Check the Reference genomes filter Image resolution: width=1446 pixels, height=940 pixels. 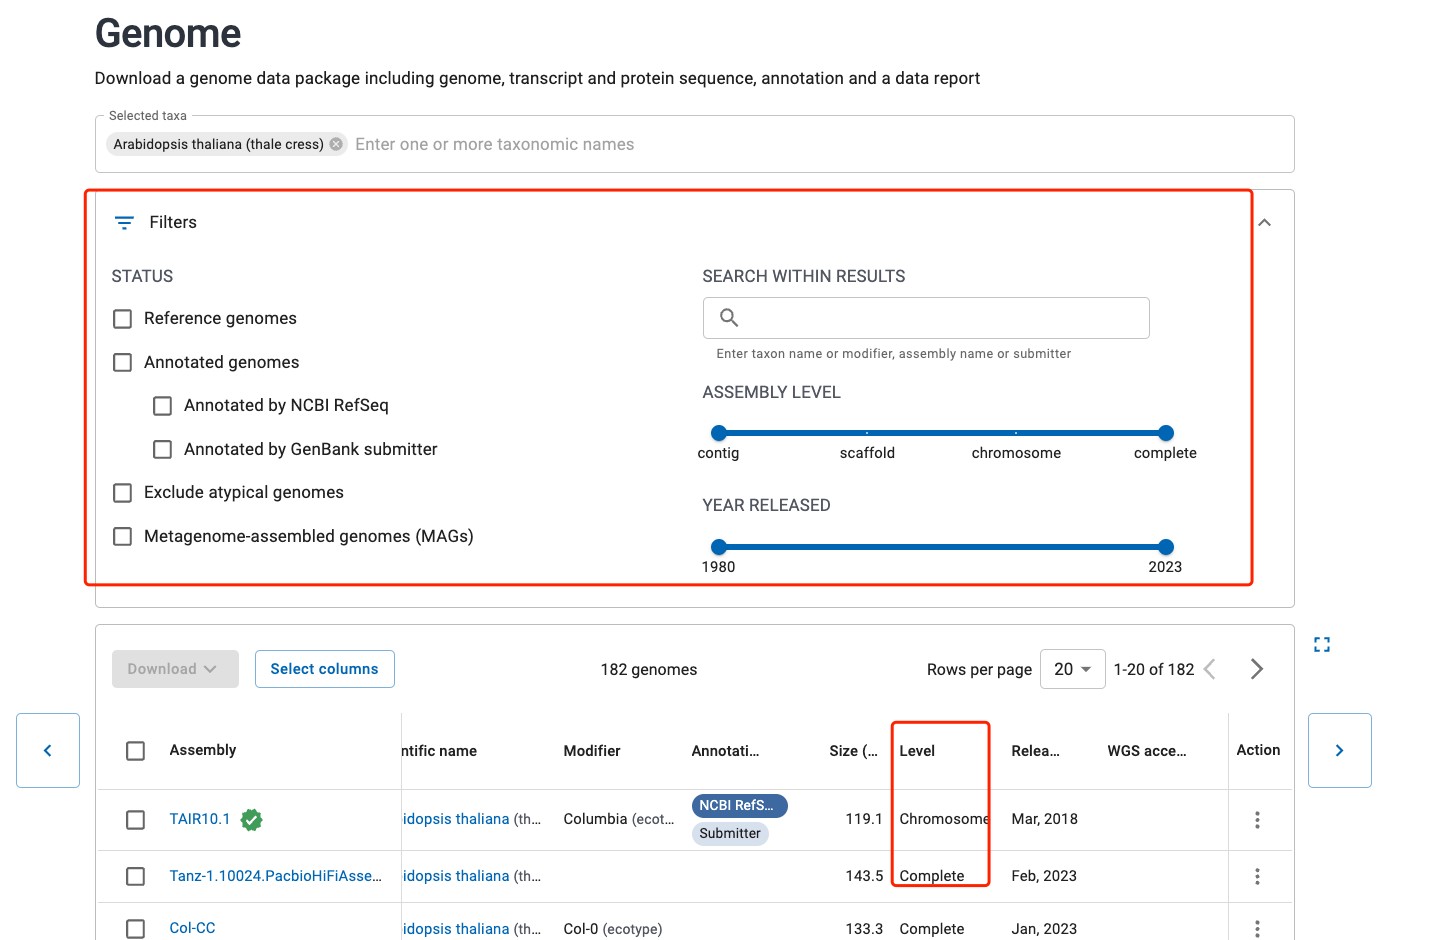pos(123,319)
